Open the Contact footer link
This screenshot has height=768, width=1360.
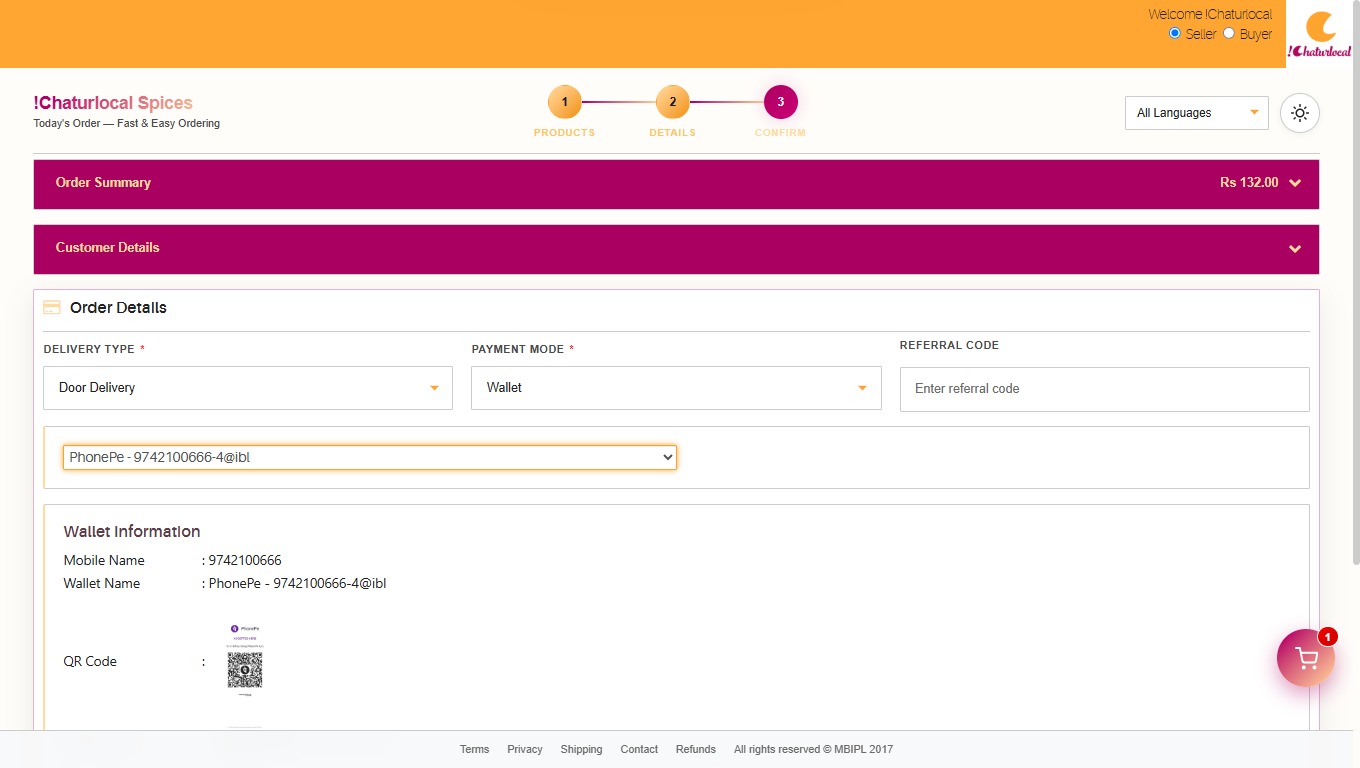pos(639,749)
